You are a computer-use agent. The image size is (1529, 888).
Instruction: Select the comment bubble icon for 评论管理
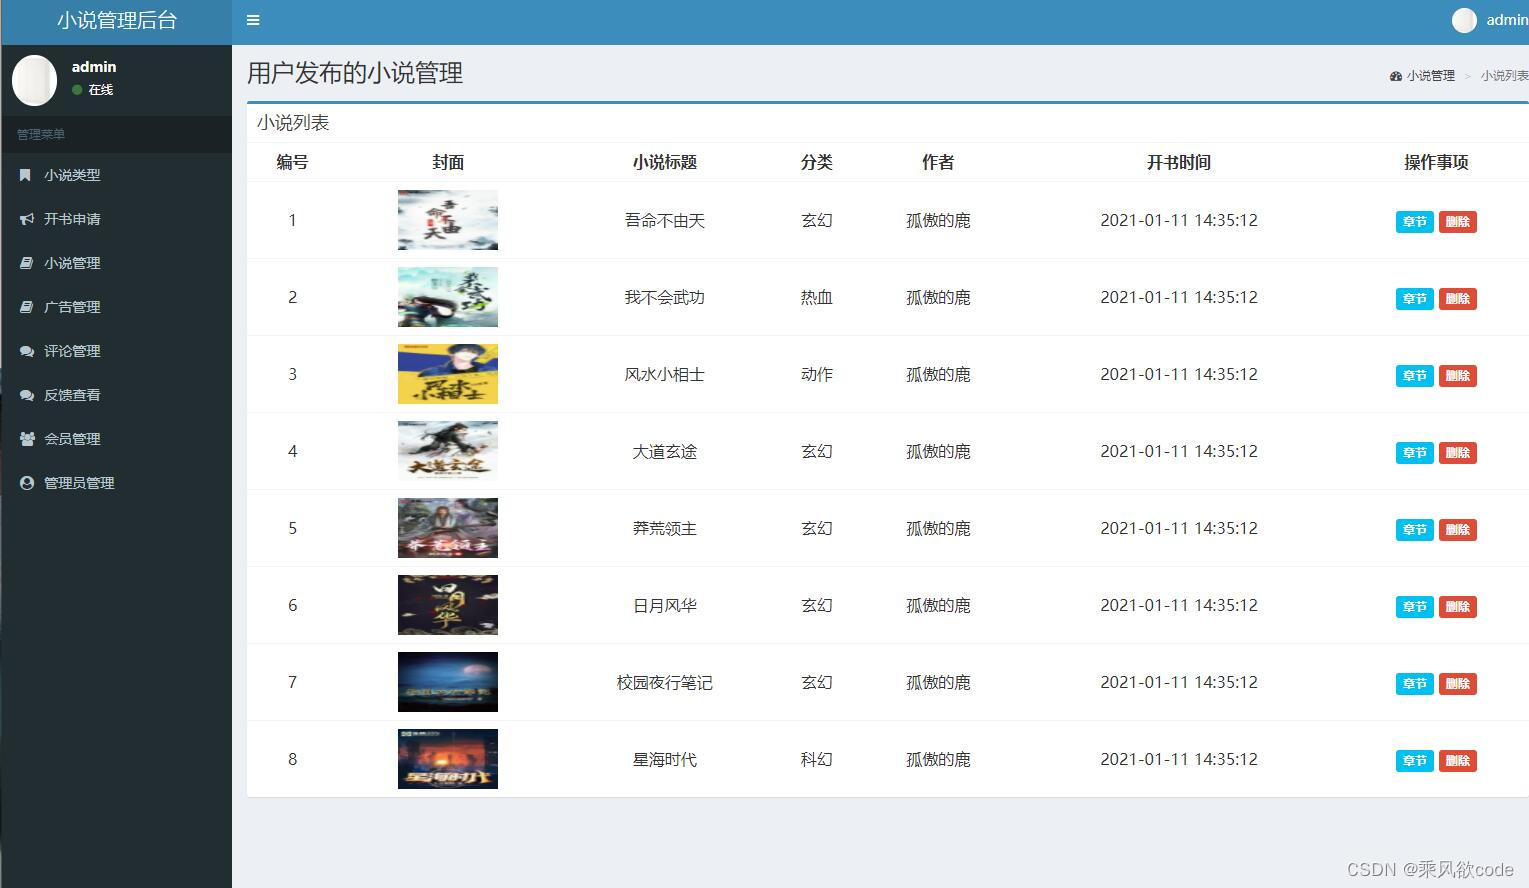(x=25, y=351)
